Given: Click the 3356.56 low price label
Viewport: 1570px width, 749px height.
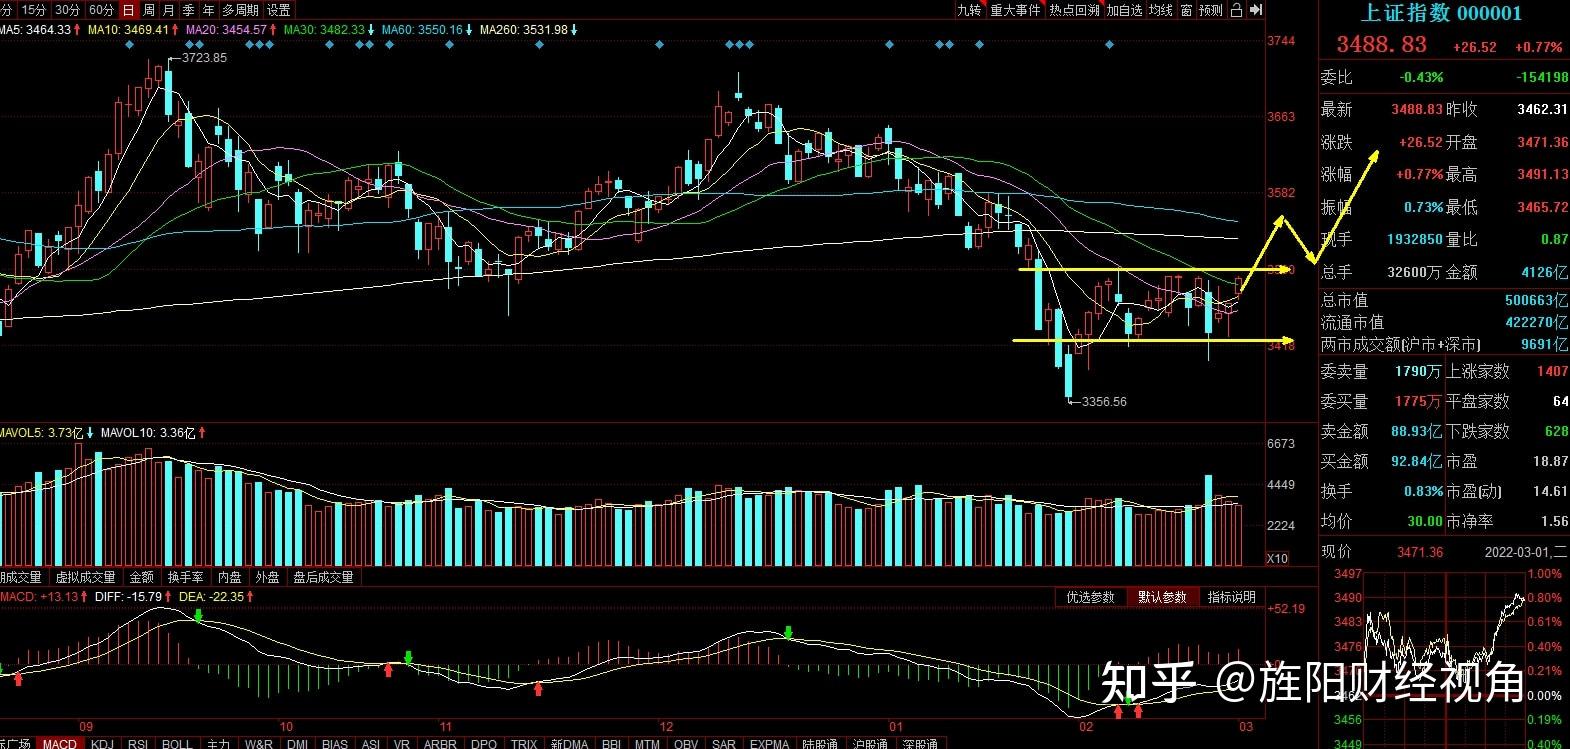Looking at the screenshot, I should pyautogui.click(x=1104, y=402).
